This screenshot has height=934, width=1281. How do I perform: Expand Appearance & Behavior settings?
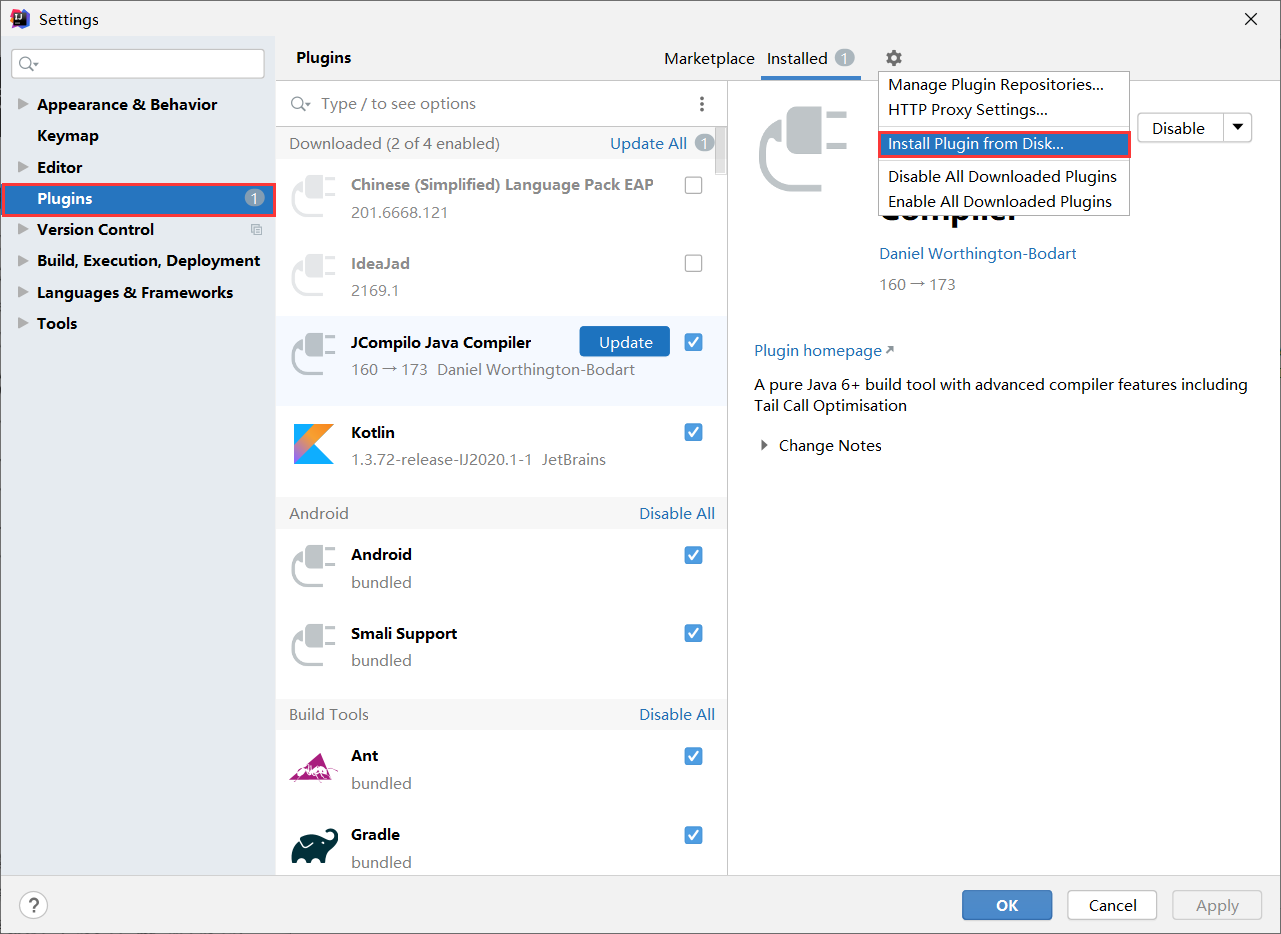click(x=24, y=104)
